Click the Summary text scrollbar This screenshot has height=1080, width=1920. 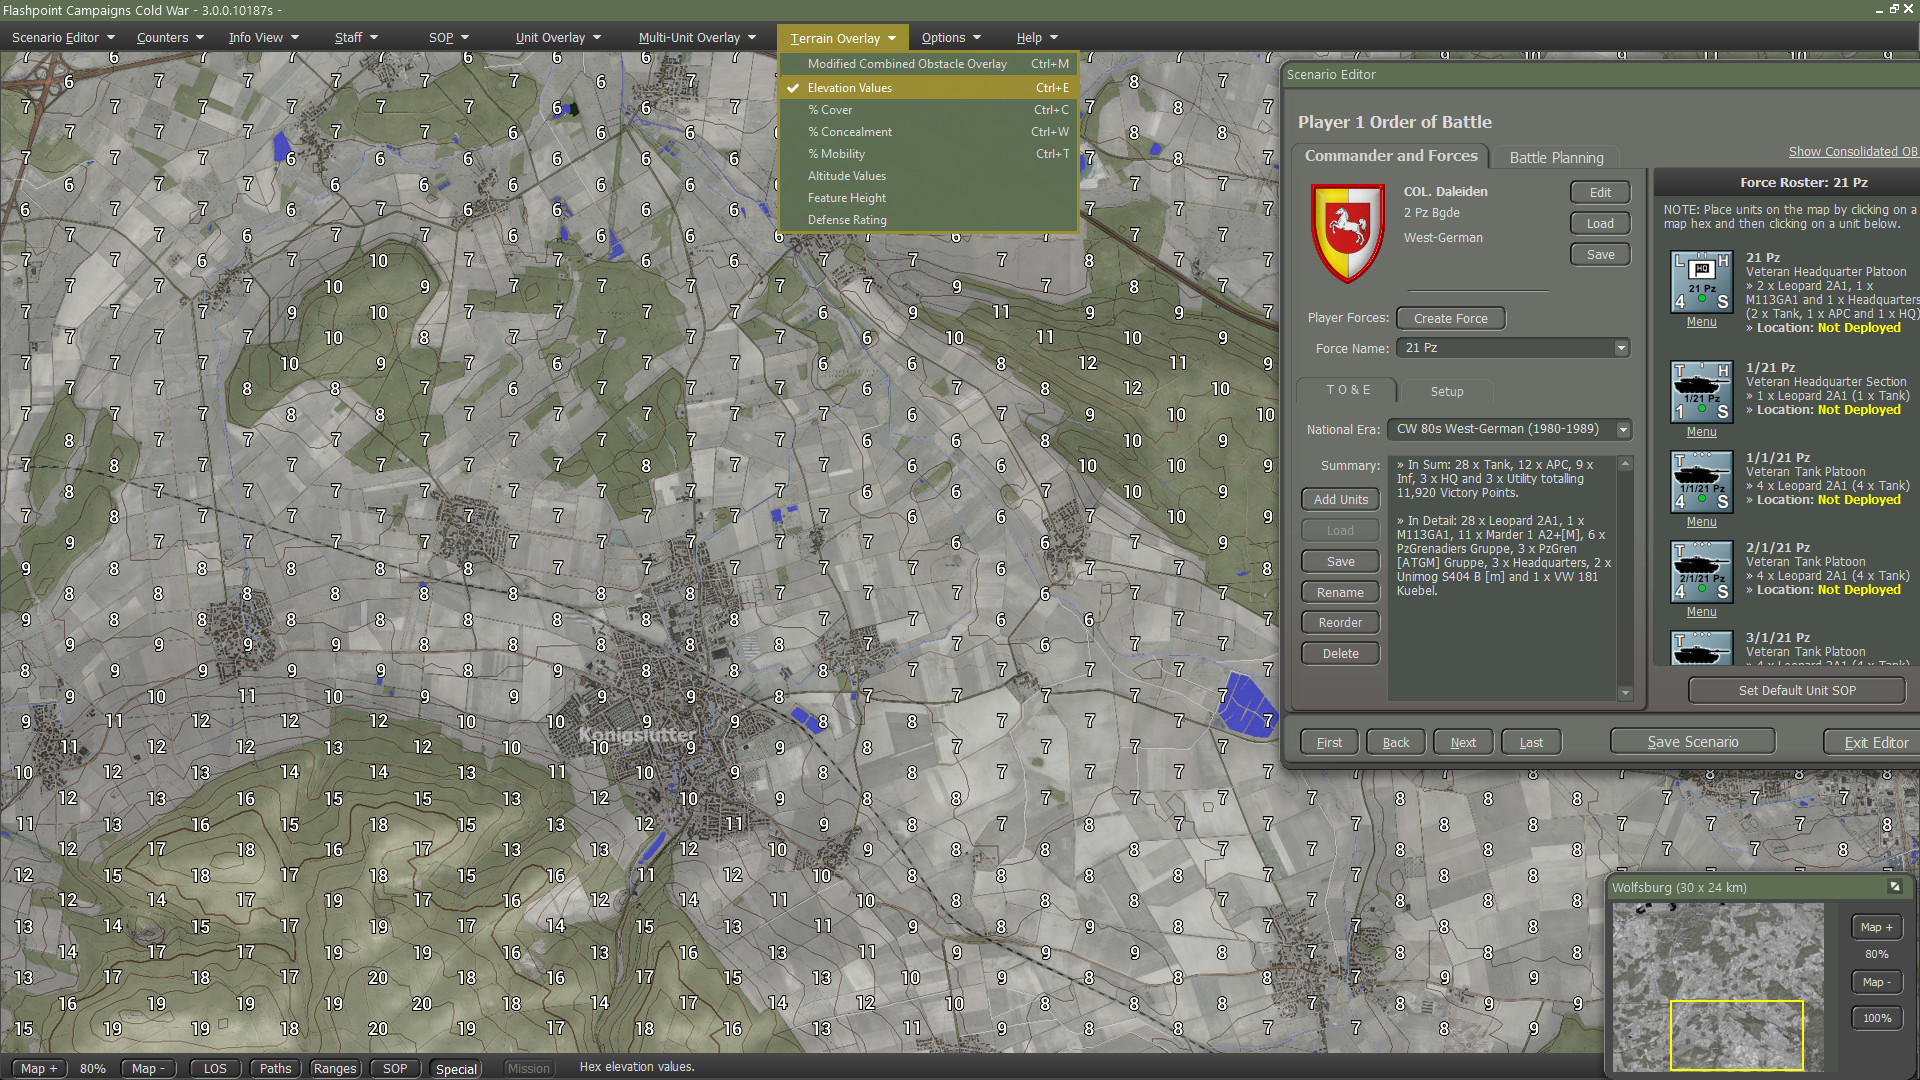(x=1625, y=580)
